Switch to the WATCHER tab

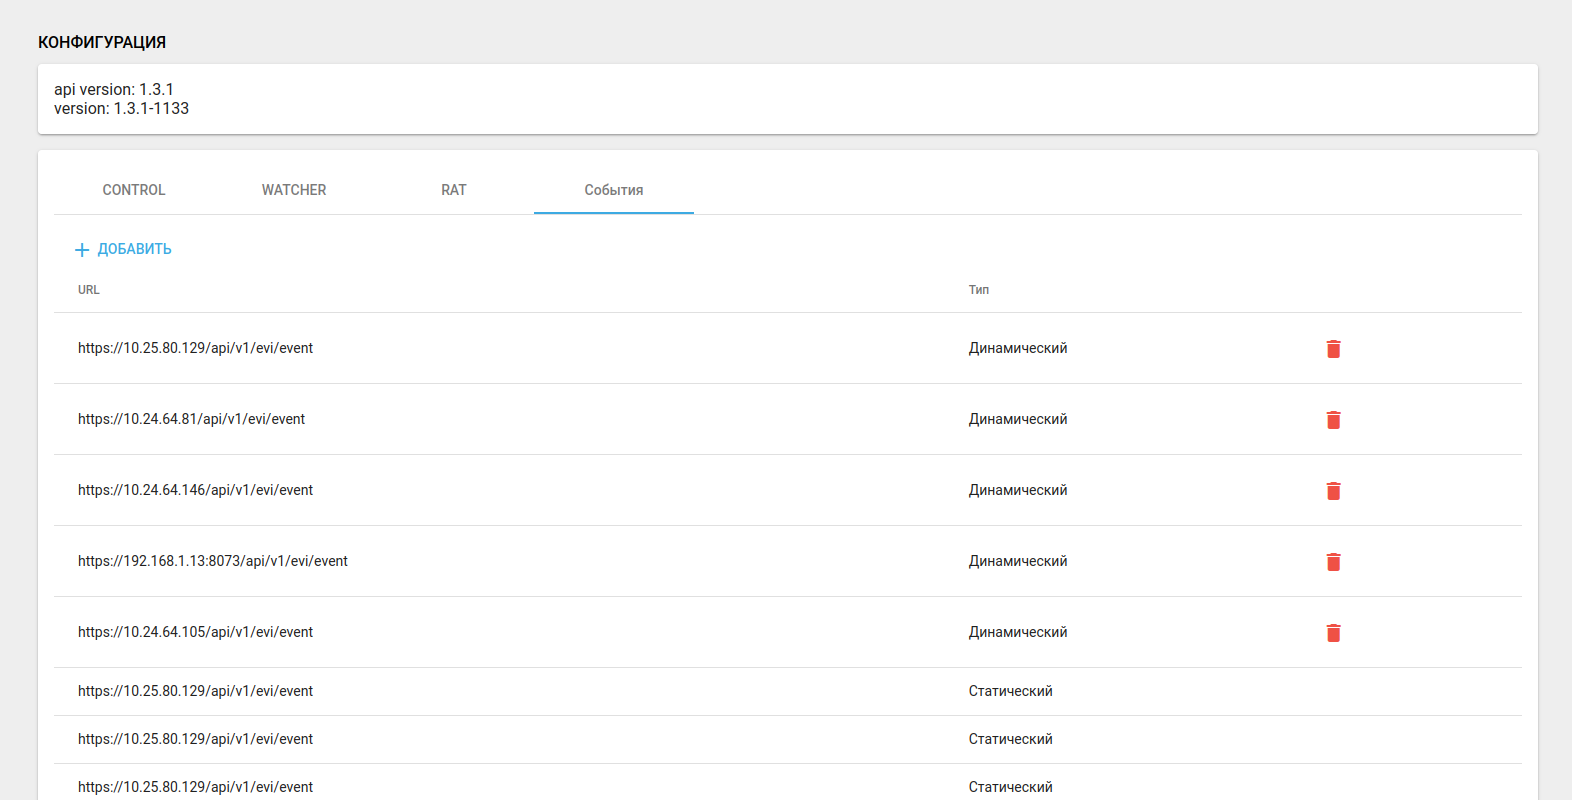point(294,190)
